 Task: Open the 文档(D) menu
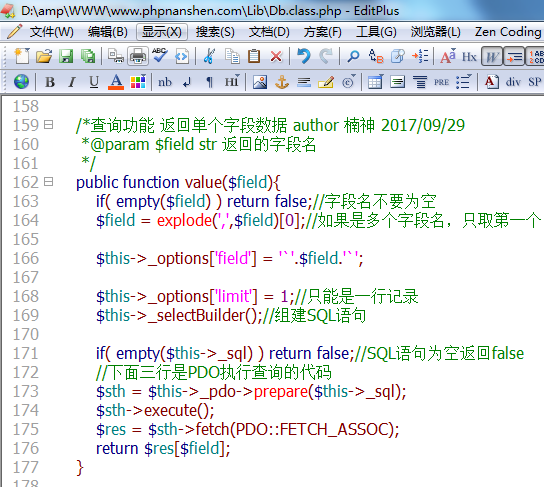tap(269, 32)
